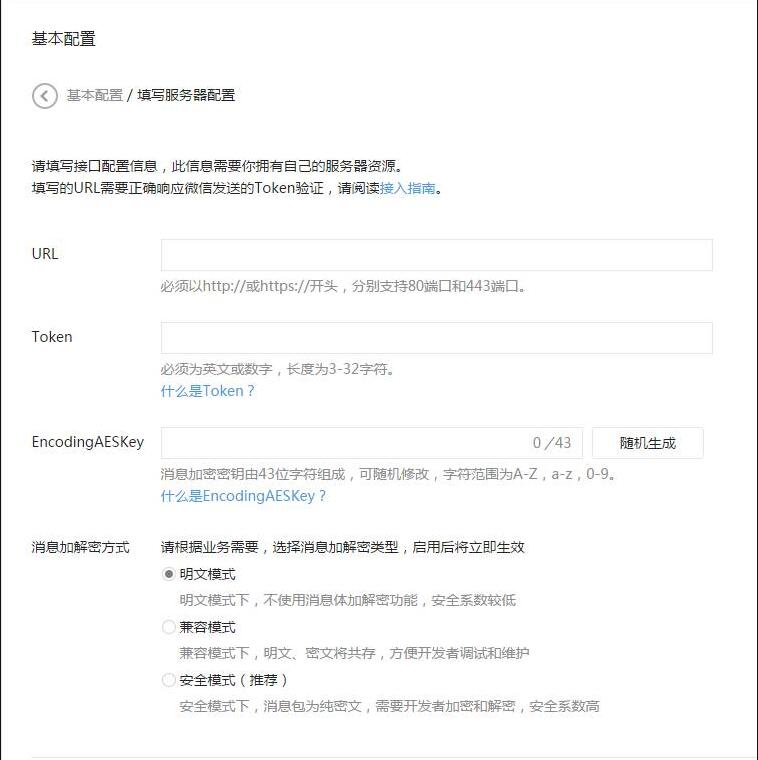The height and width of the screenshot is (760, 758).
Task: Click the 基本配置 page heading
Action: (x=63, y=39)
